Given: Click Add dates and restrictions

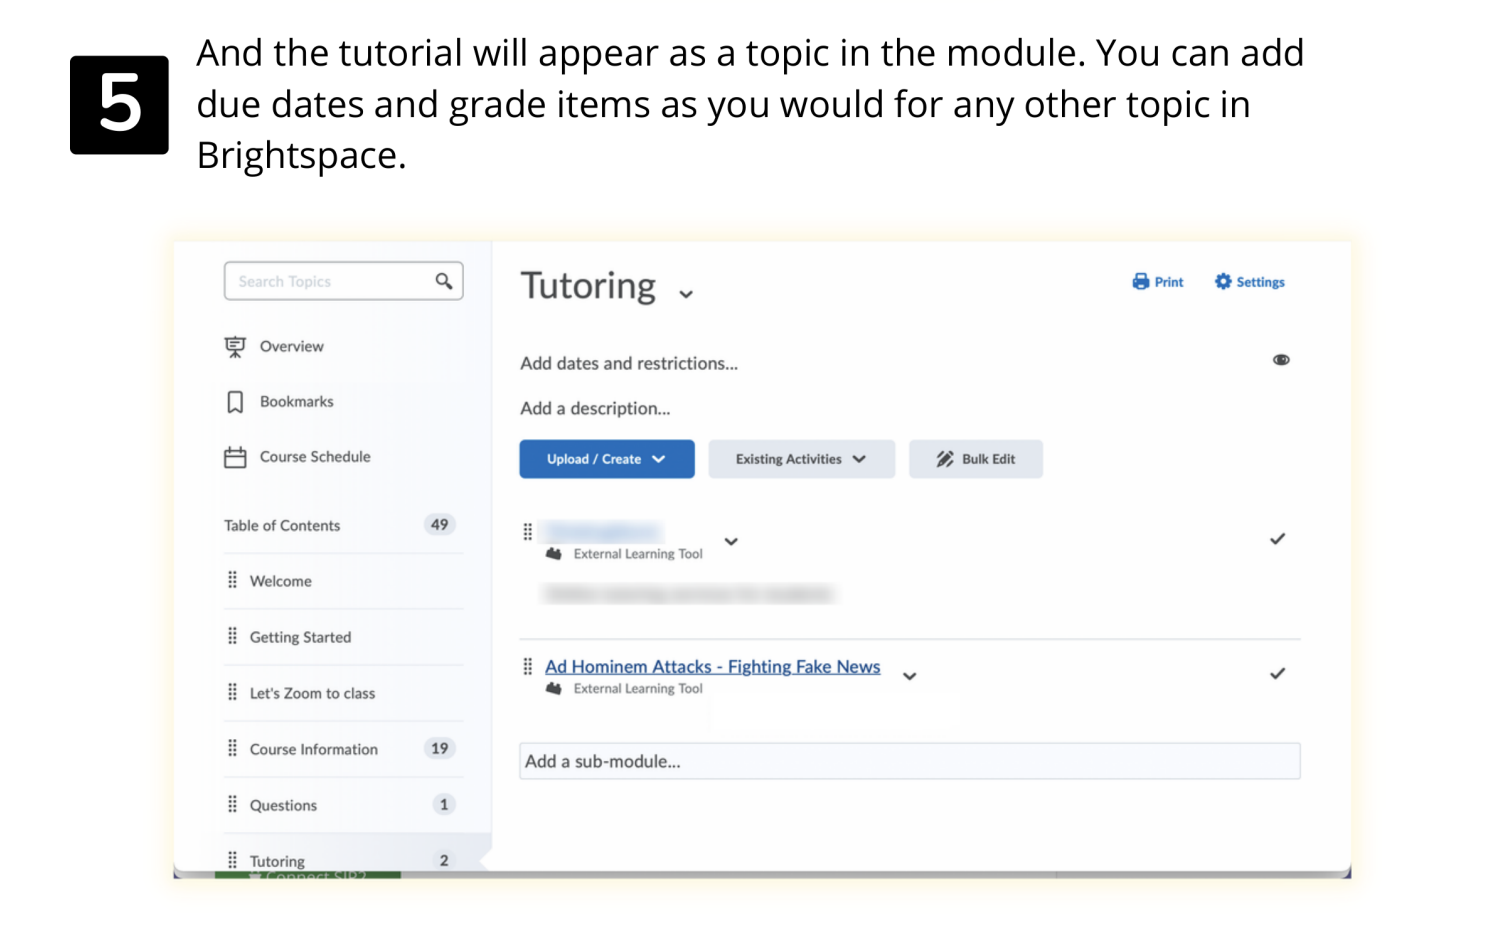Looking at the screenshot, I should (629, 363).
